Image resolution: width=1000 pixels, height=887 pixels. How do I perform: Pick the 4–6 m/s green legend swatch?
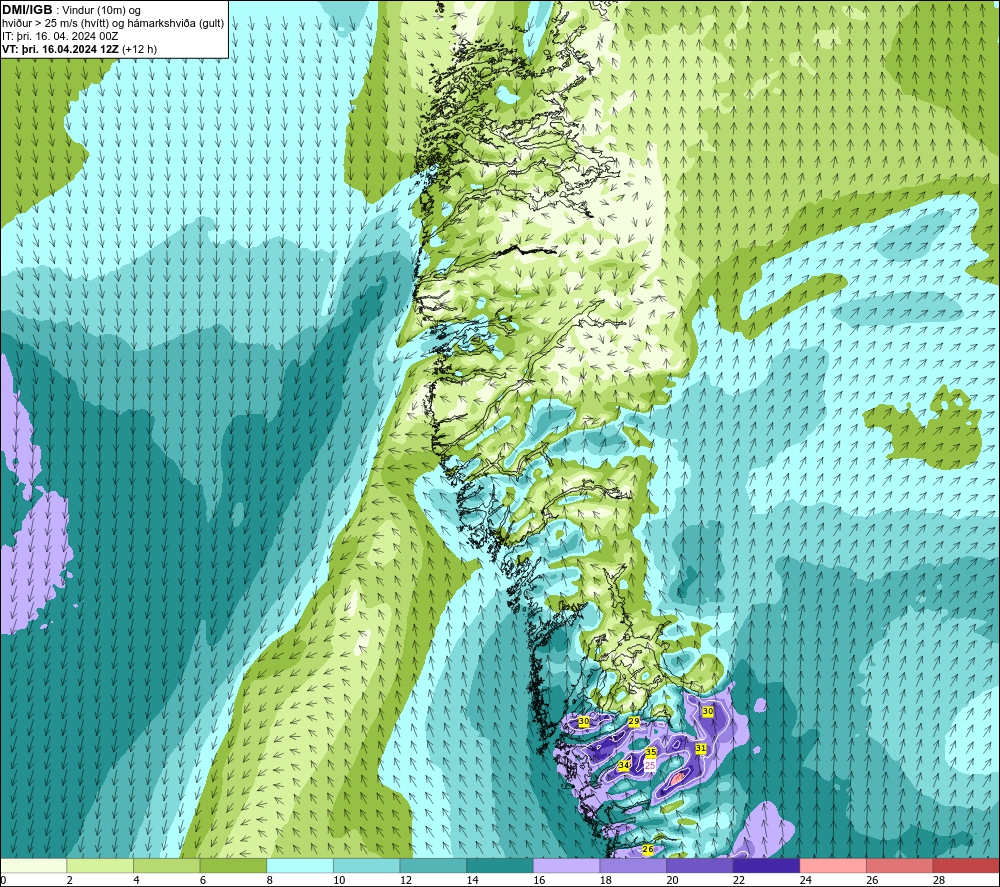(166, 865)
